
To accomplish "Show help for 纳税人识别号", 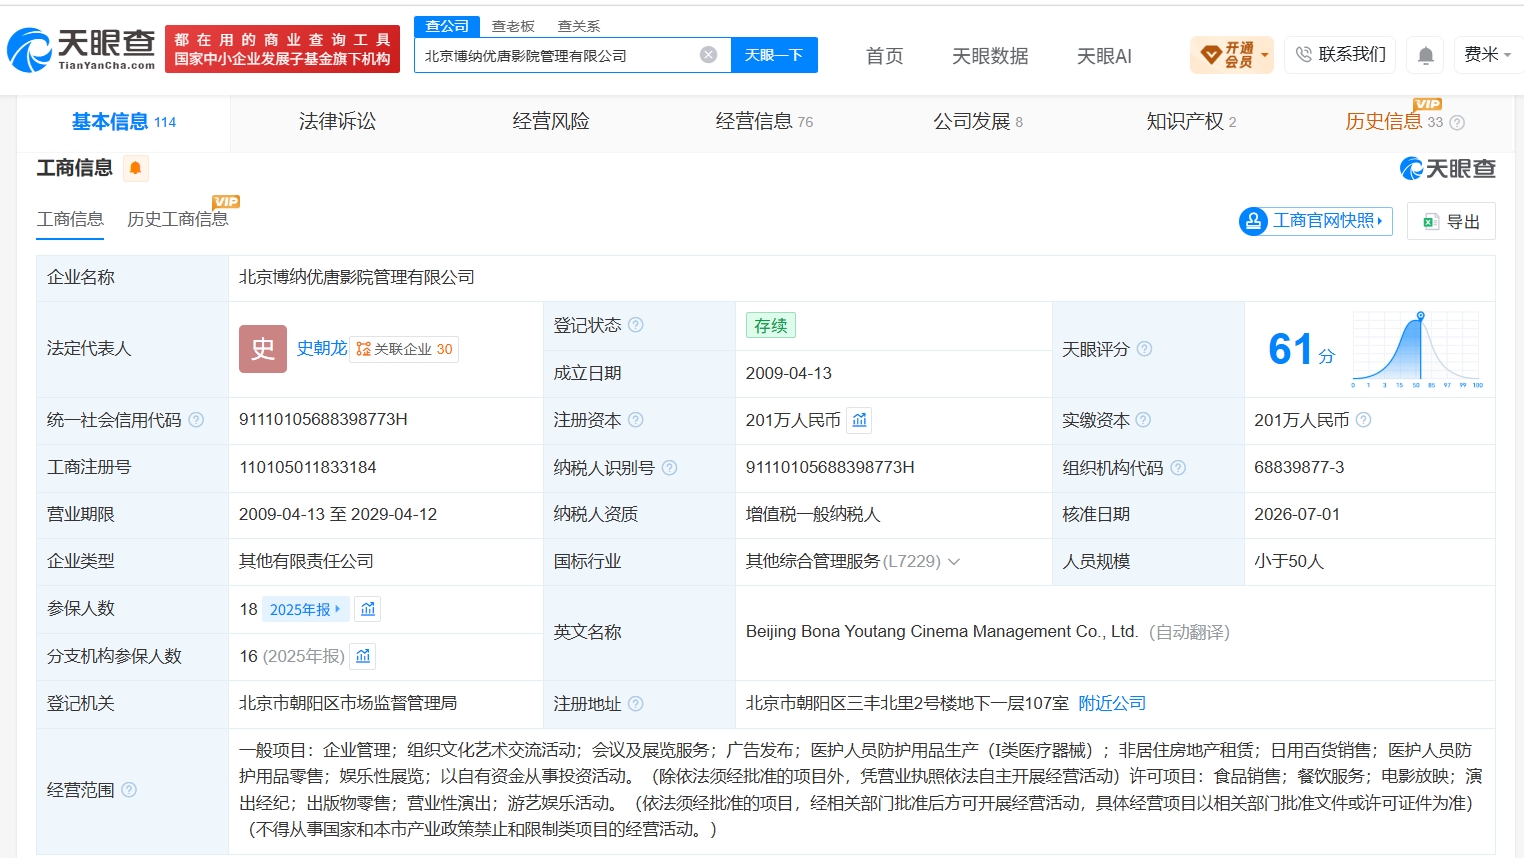I will point(669,467).
